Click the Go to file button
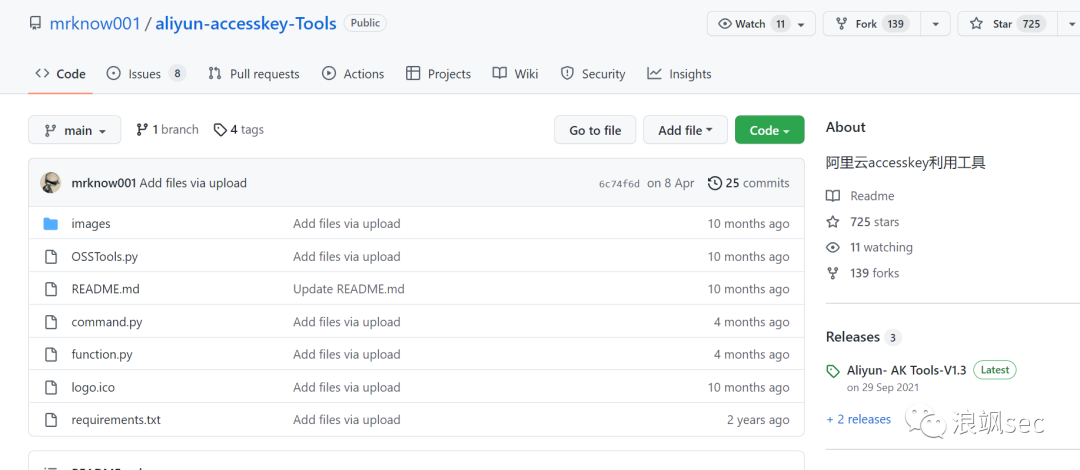 (x=595, y=130)
